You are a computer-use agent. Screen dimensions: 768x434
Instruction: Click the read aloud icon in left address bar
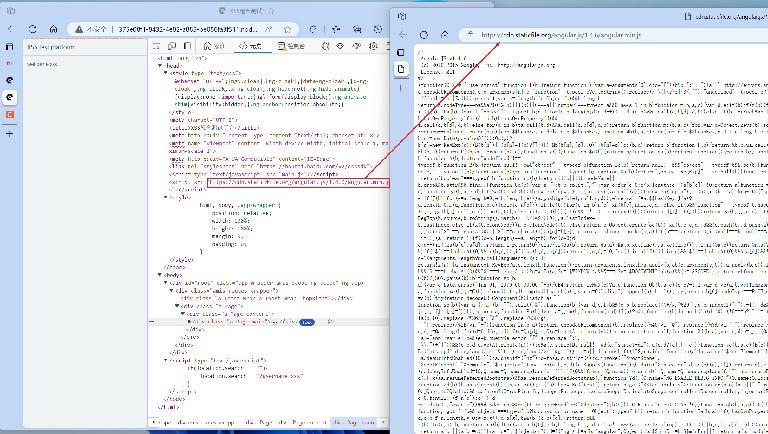(x=269, y=29)
